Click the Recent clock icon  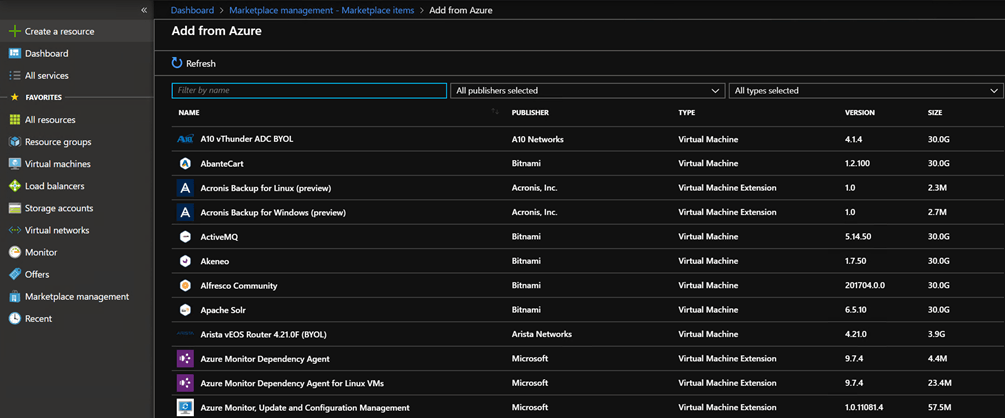click(15, 319)
